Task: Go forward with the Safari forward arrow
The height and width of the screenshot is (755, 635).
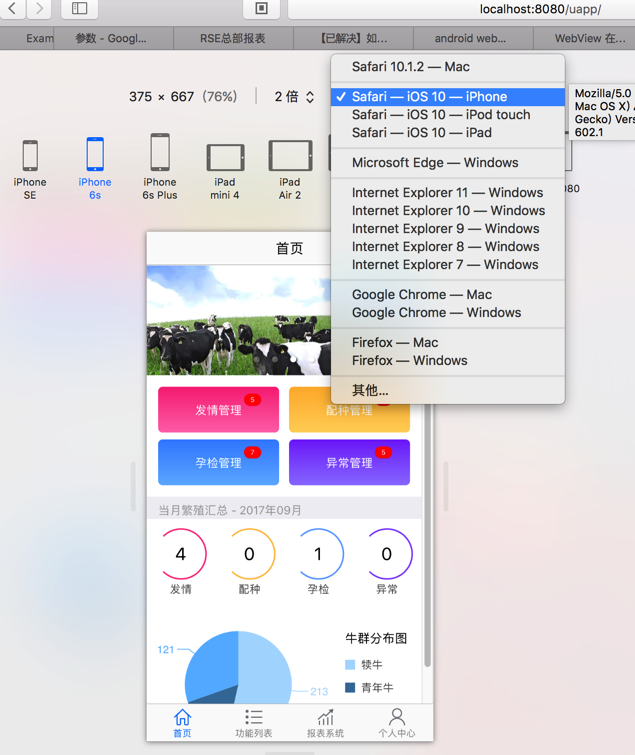Action: tap(39, 8)
